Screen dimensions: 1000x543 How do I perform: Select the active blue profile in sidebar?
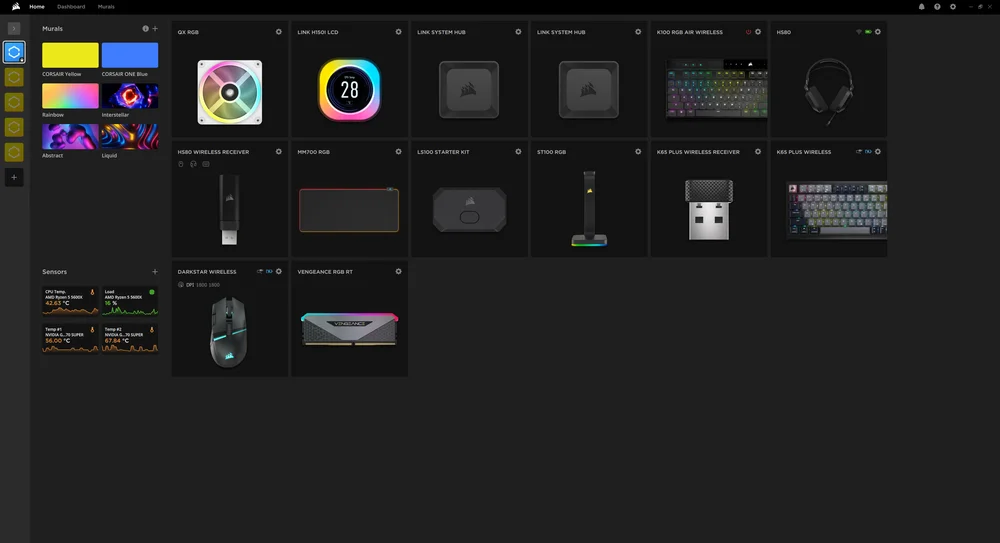14,51
